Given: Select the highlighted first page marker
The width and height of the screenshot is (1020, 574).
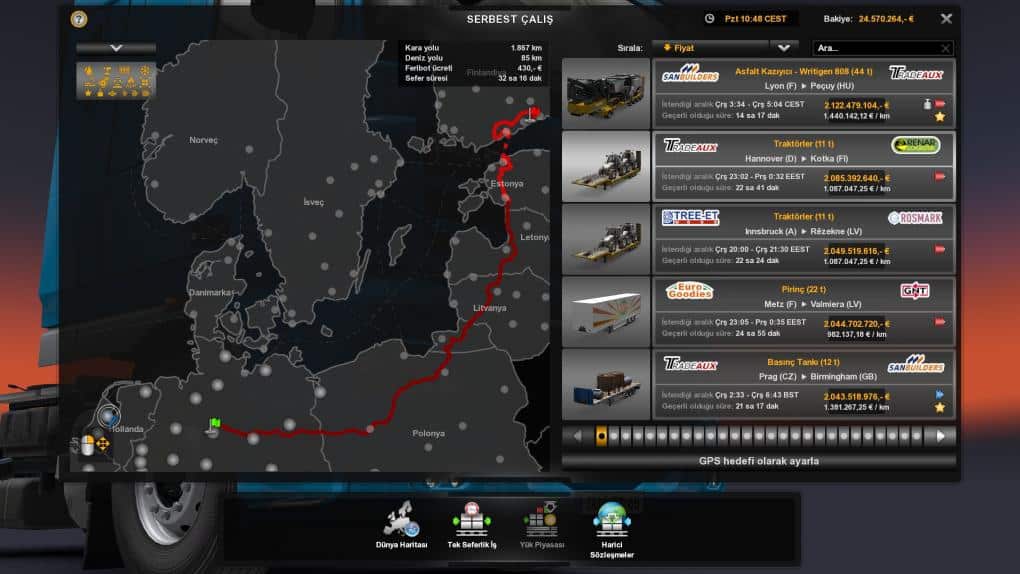Looking at the screenshot, I should (x=601, y=436).
